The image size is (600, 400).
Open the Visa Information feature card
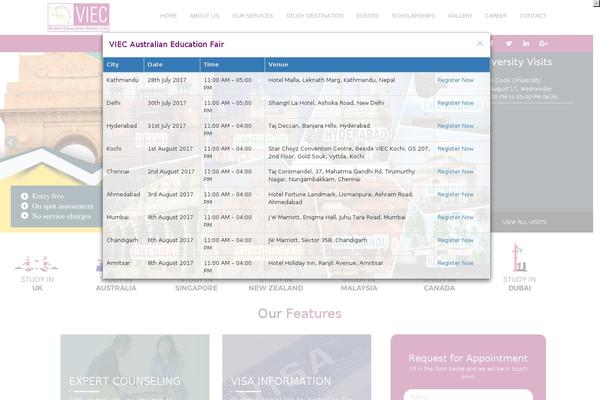pos(297,367)
